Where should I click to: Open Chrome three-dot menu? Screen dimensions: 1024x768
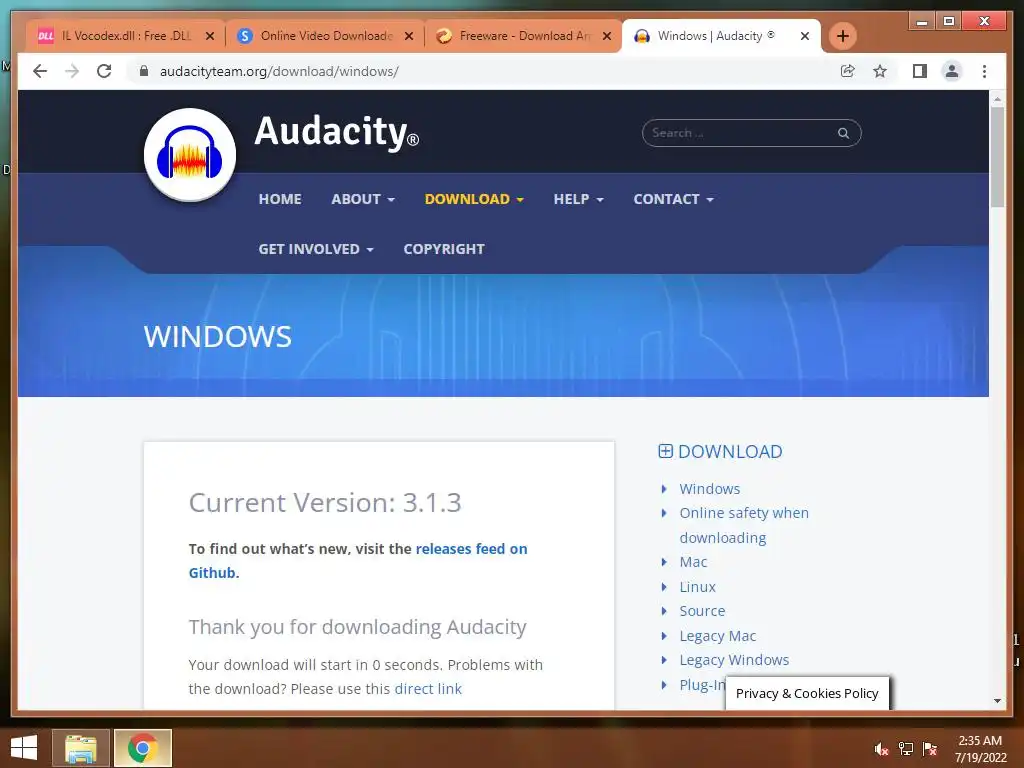coord(985,71)
